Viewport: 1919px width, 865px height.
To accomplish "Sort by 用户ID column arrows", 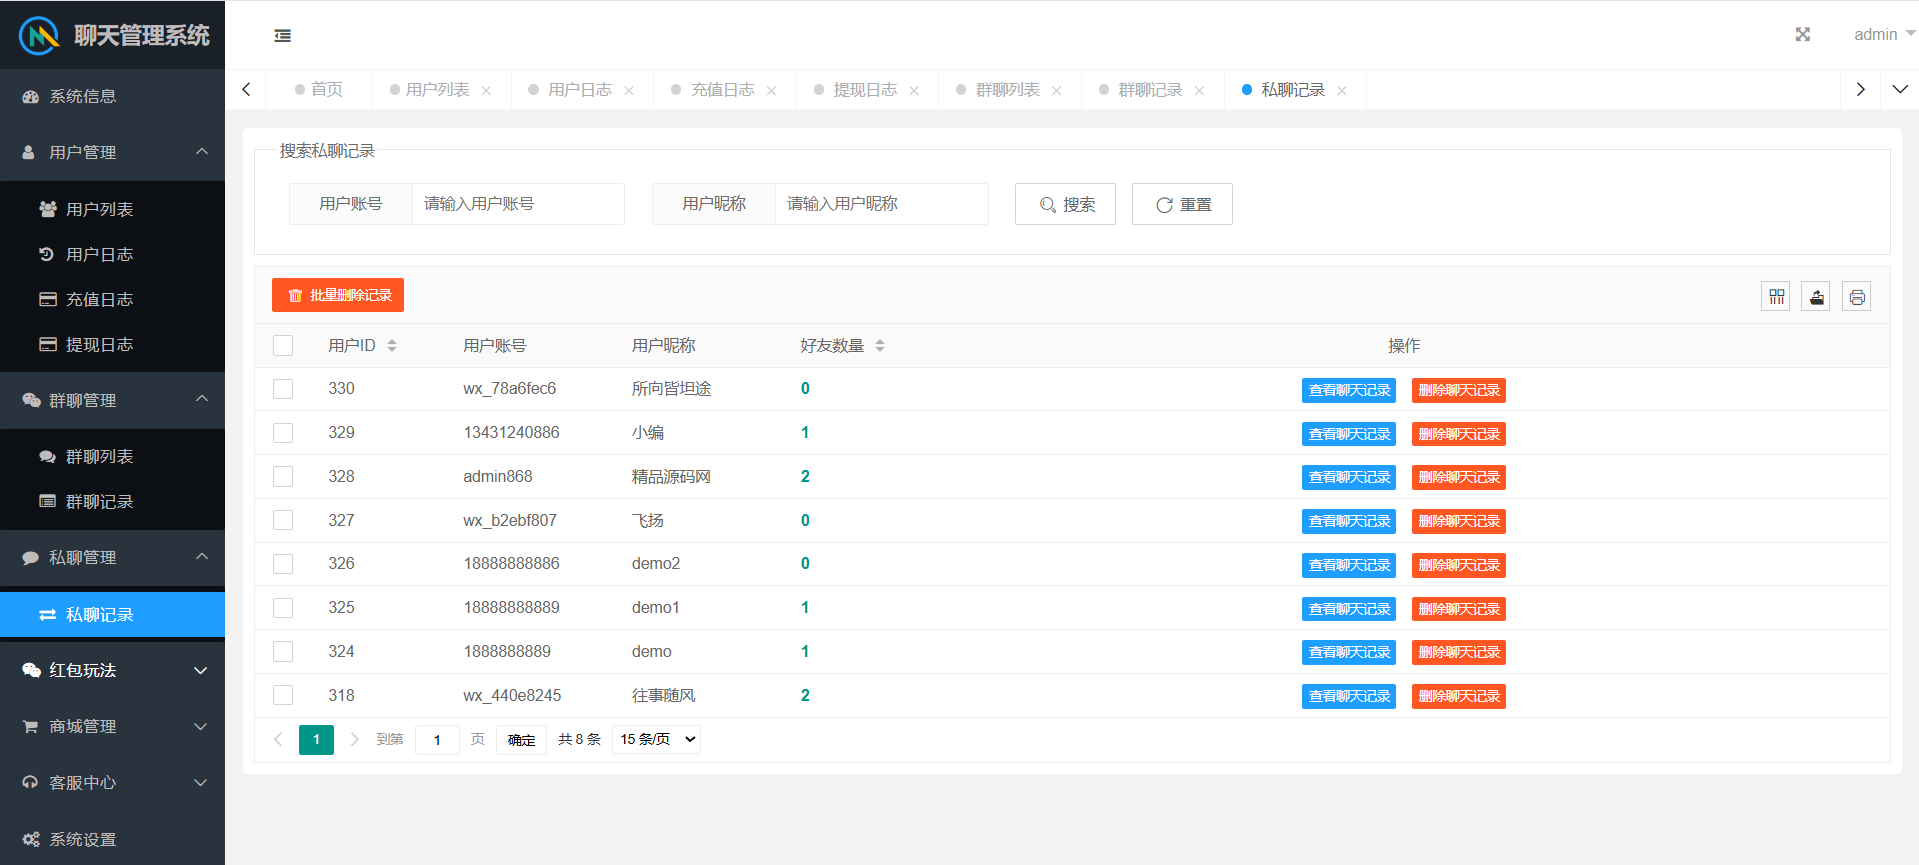I will point(392,346).
